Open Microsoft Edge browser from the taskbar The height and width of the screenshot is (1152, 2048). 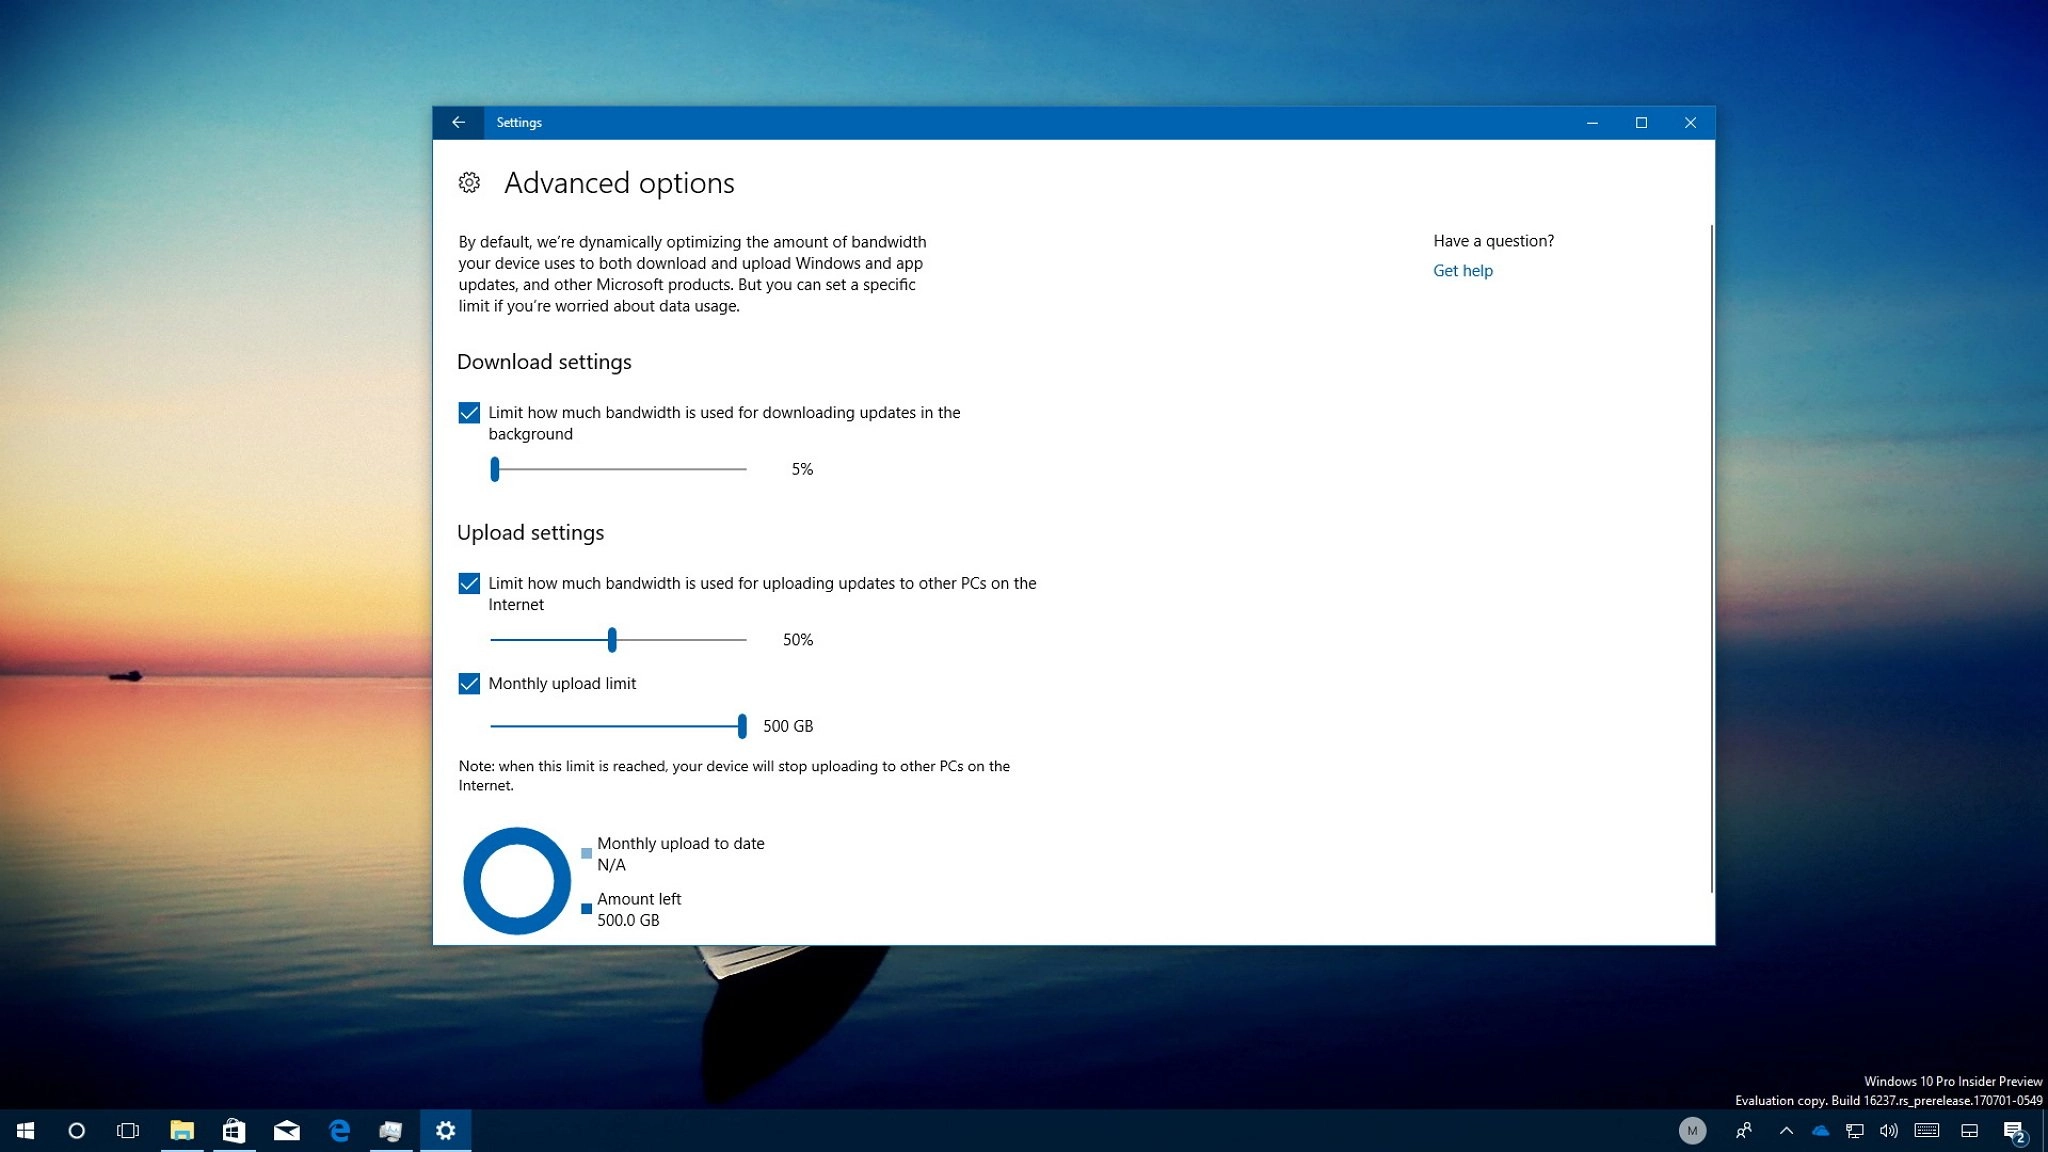pyautogui.click(x=339, y=1131)
